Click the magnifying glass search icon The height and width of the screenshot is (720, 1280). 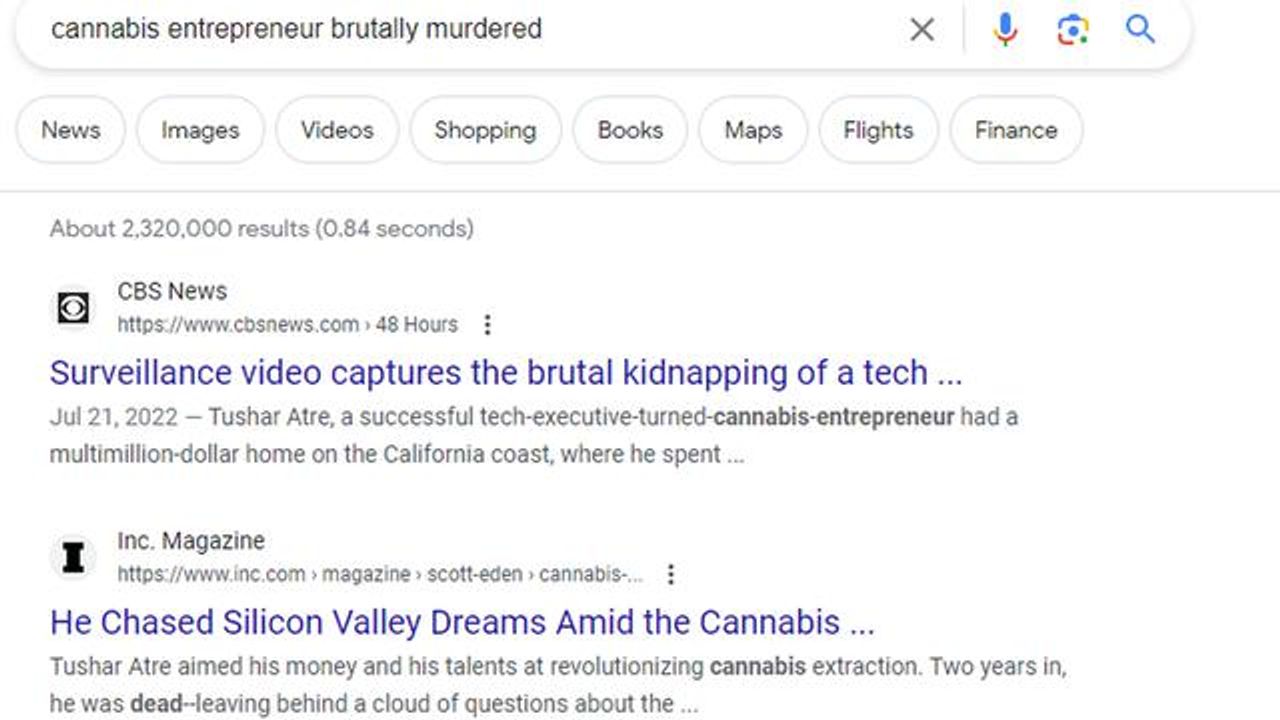pos(1140,30)
